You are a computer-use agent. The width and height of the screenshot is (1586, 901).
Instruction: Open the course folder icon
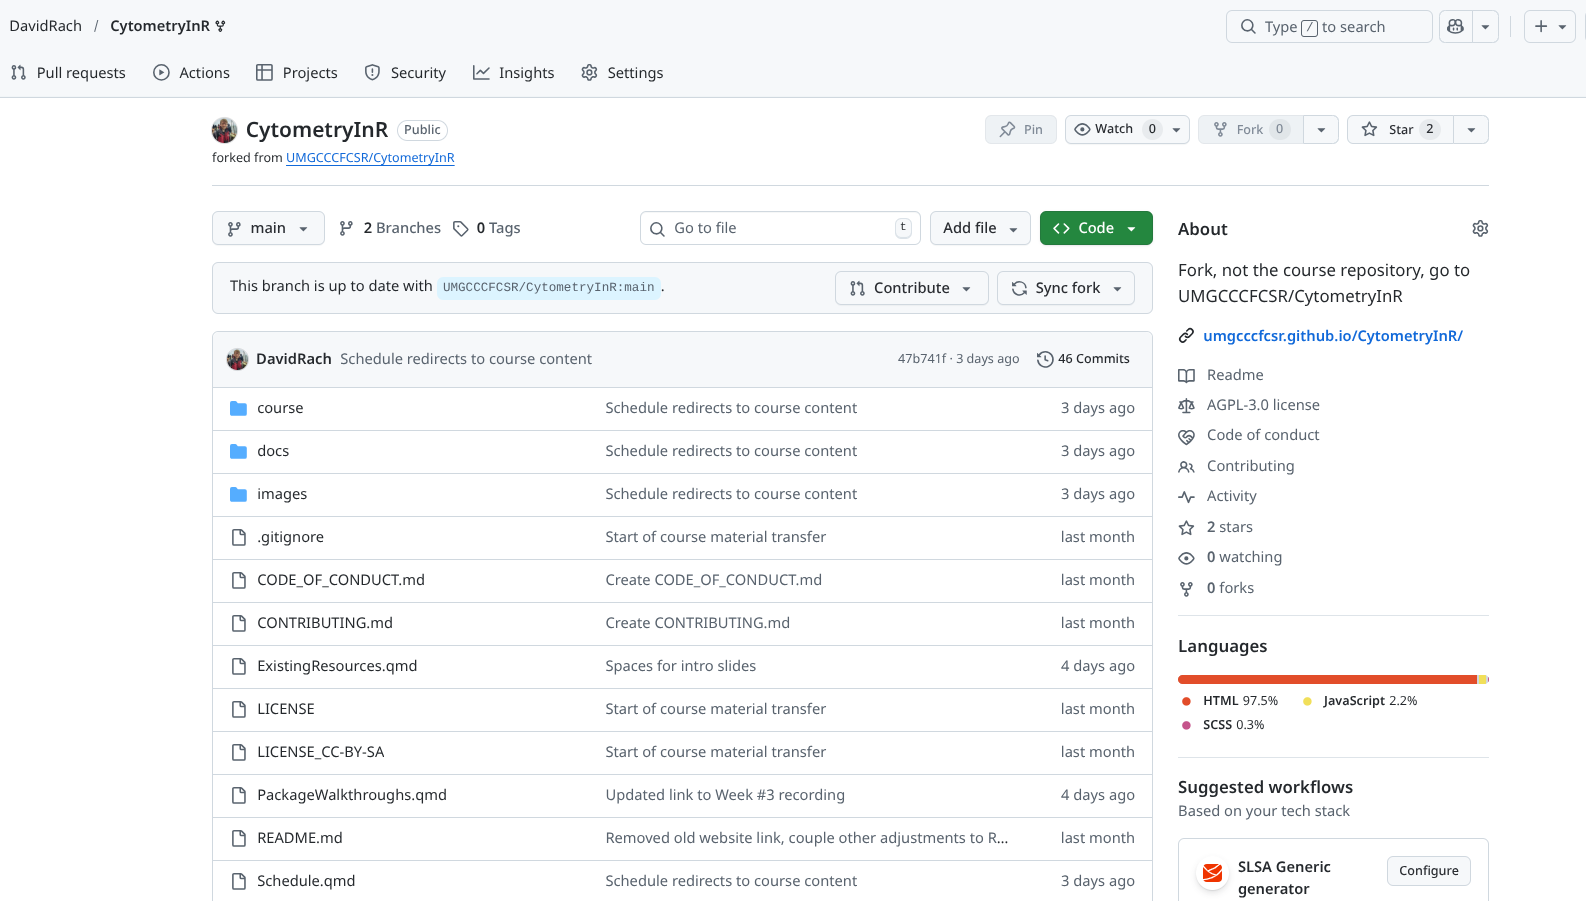pyautogui.click(x=238, y=408)
